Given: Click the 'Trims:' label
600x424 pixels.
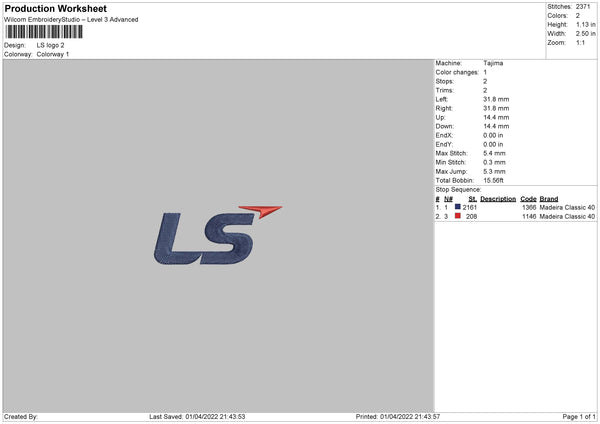Looking at the screenshot, I should (445, 90).
